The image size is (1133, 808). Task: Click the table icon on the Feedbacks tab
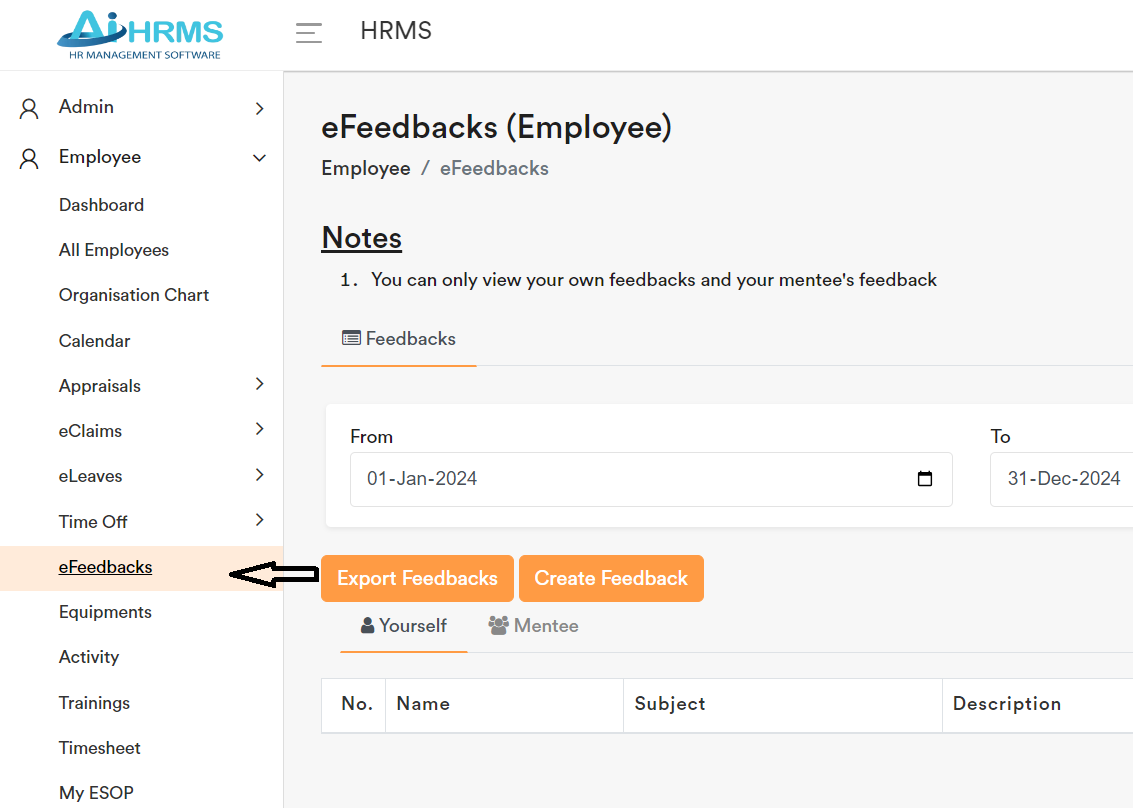352,338
